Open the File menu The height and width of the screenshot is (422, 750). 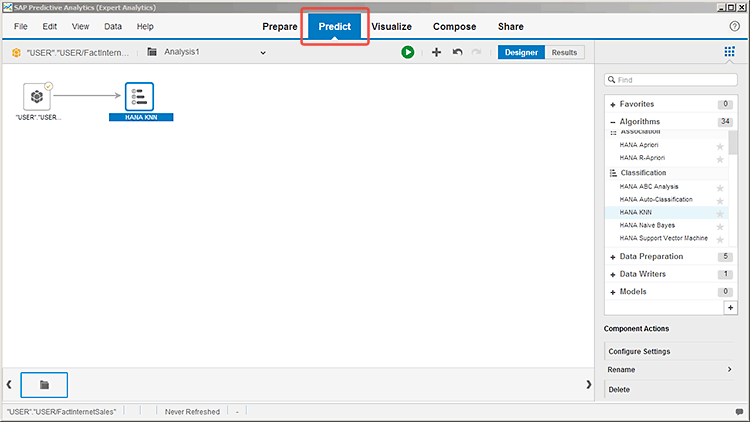[x=21, y=26]
